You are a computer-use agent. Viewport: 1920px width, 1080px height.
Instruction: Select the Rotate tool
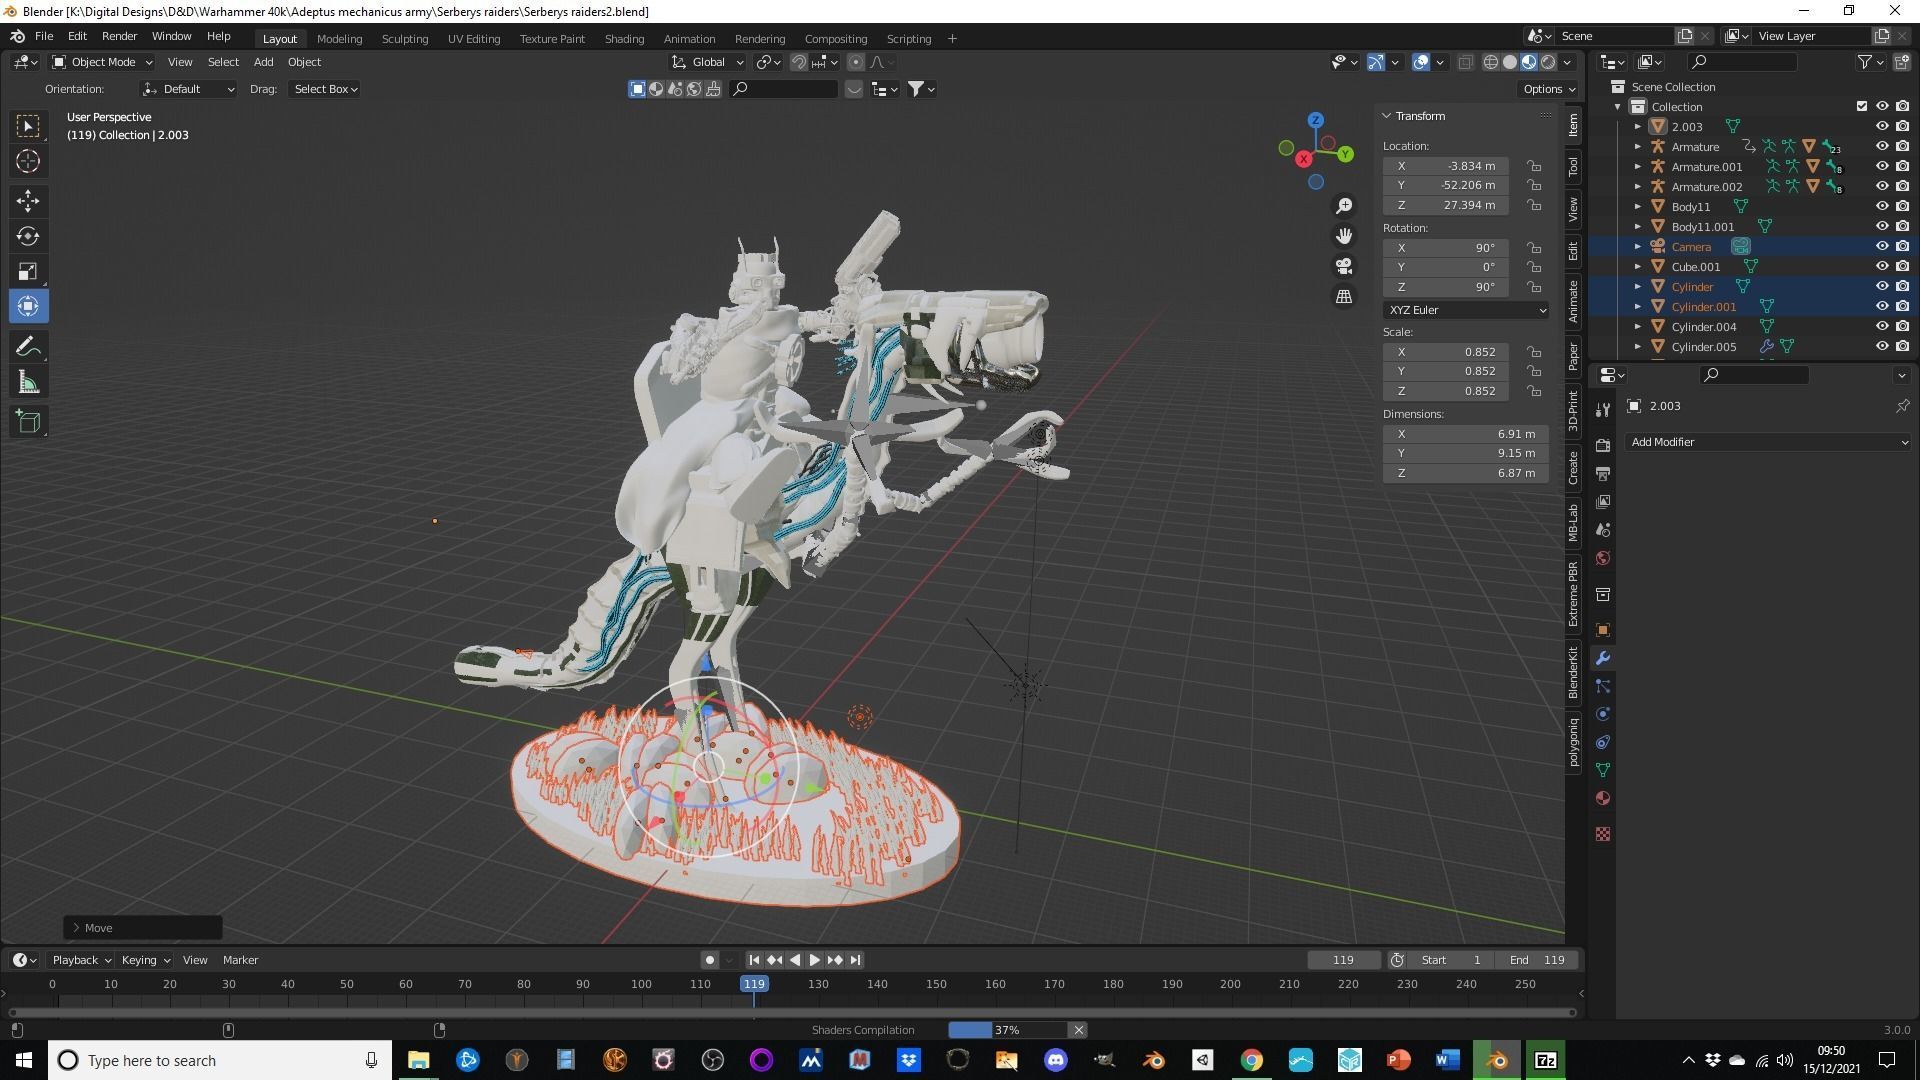pos(28,236)
